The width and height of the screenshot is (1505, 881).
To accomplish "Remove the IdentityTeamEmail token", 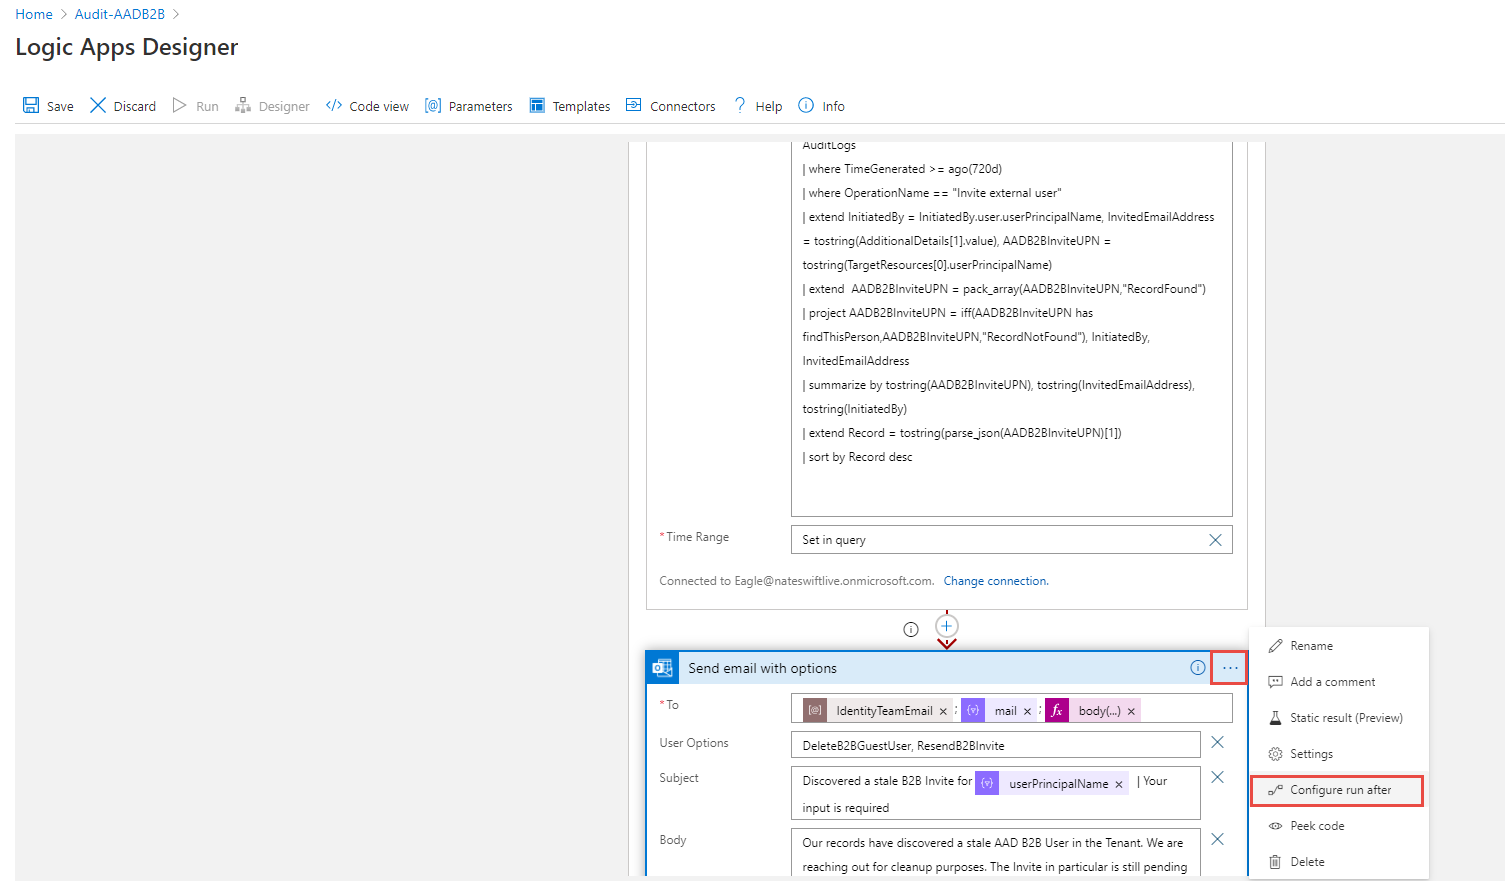I will 943,712.
